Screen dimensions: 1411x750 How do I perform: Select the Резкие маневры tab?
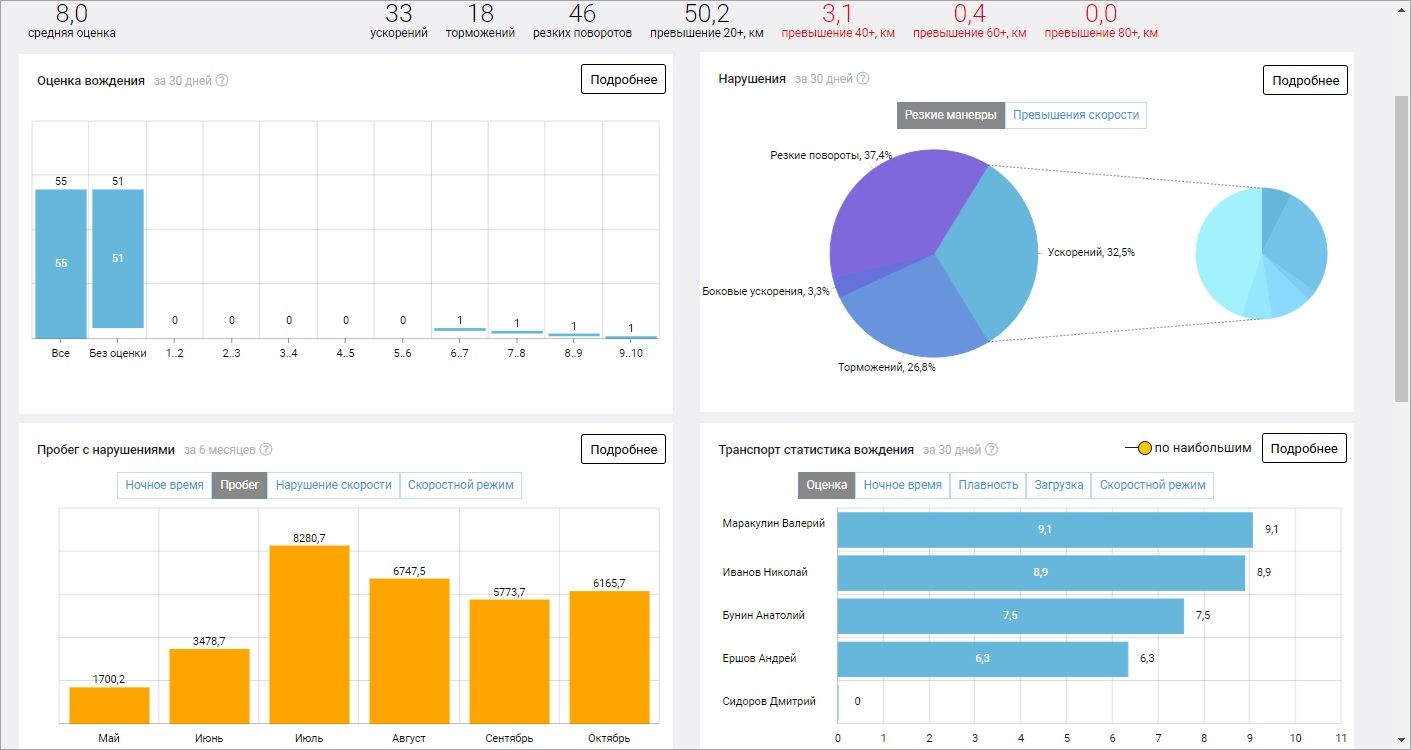tap(951, 115)
